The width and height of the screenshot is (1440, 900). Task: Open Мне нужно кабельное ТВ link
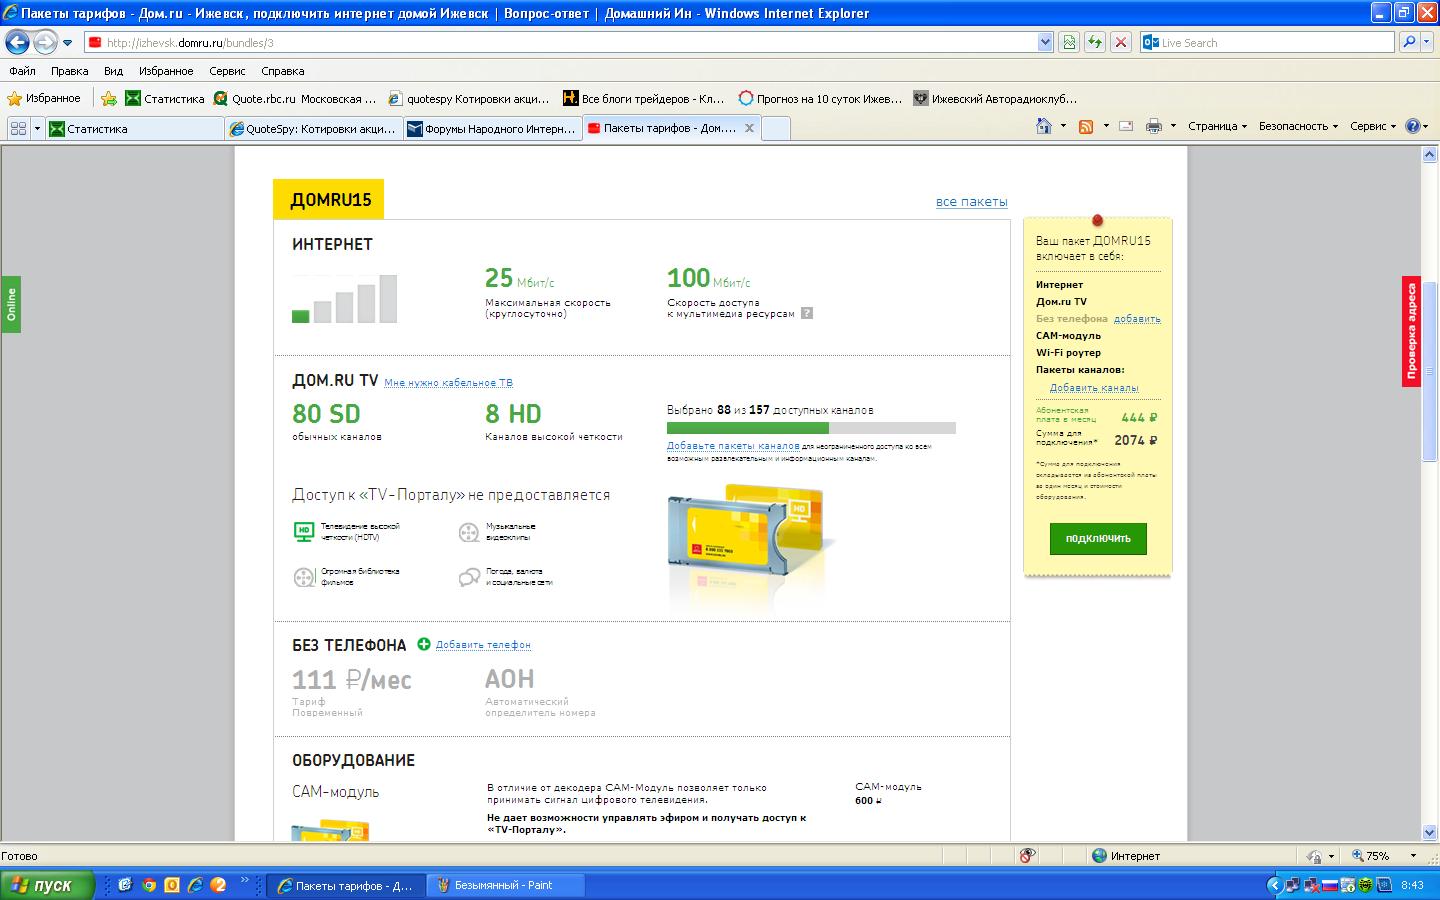[x=448, y=383]
